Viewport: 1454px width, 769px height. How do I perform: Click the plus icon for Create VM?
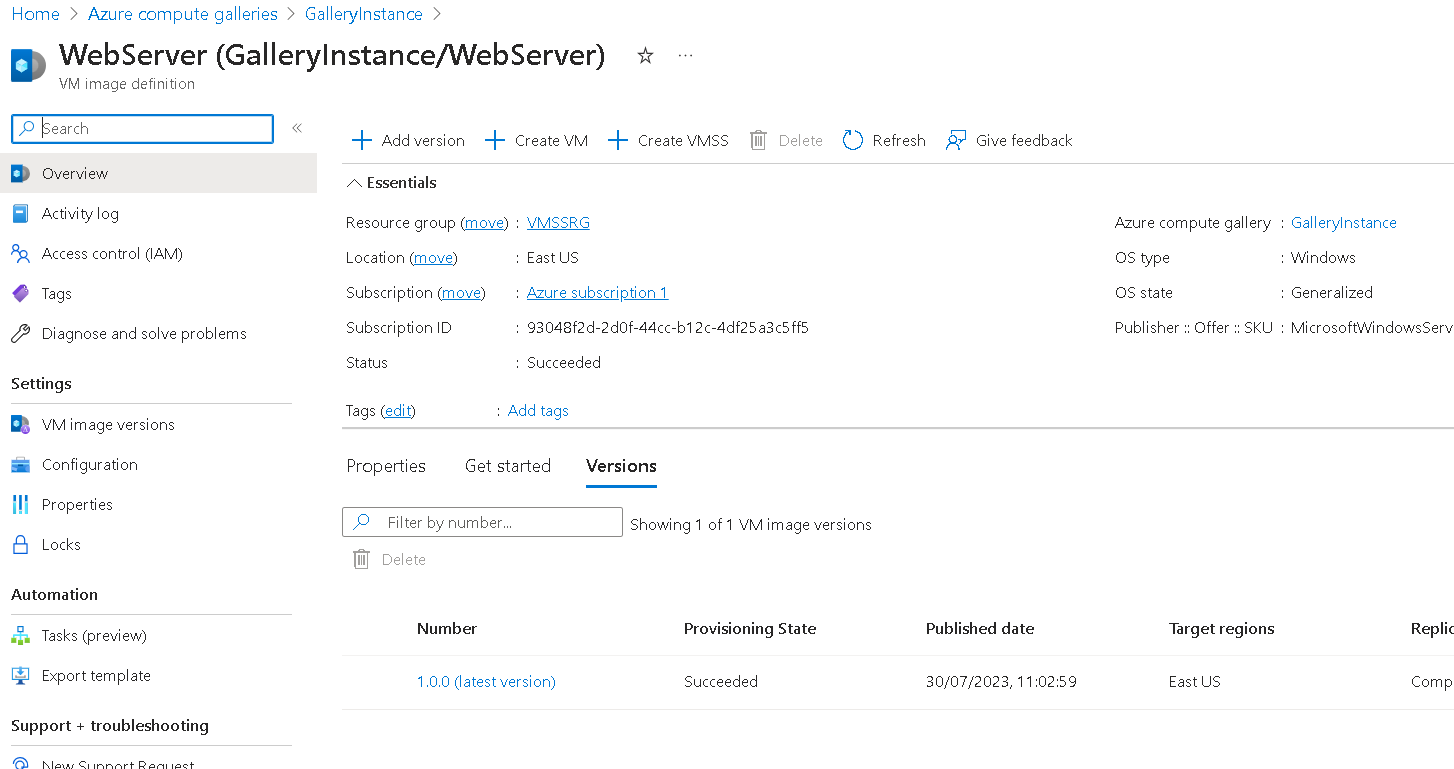[495, 140]
